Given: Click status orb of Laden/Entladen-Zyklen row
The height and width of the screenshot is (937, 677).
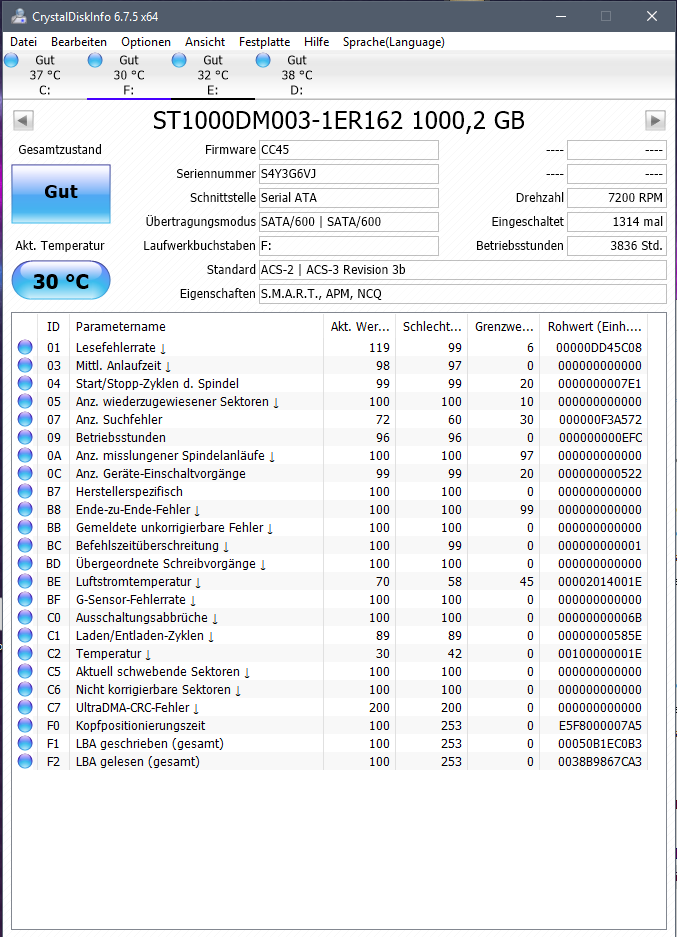Looking at the screenshot, I should click(x=25, y=635).
